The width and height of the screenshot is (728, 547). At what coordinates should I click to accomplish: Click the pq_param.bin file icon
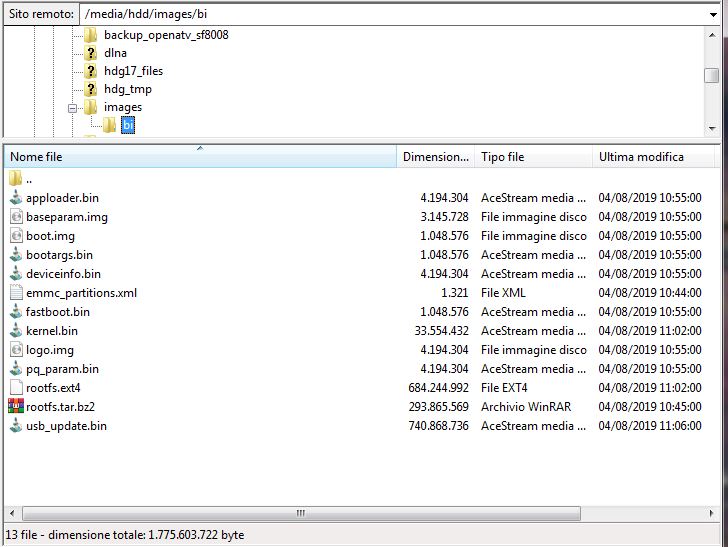click(16, 369)
